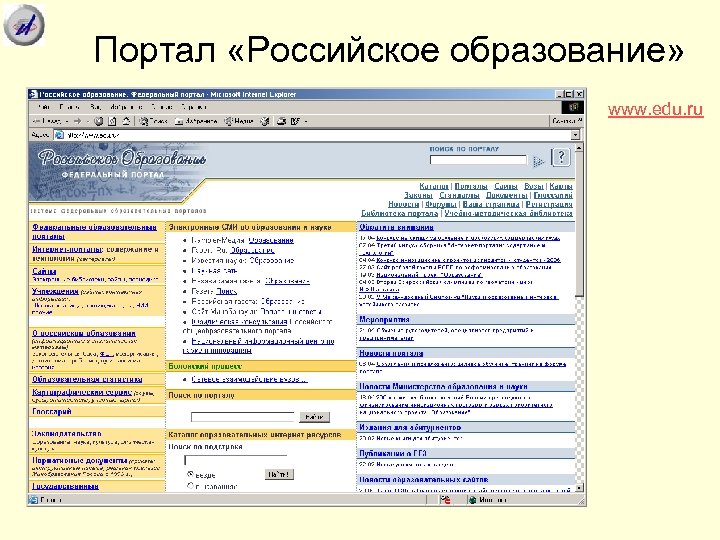Focus the 'Поиск по подстроке' text field

(x=236, y=460)
